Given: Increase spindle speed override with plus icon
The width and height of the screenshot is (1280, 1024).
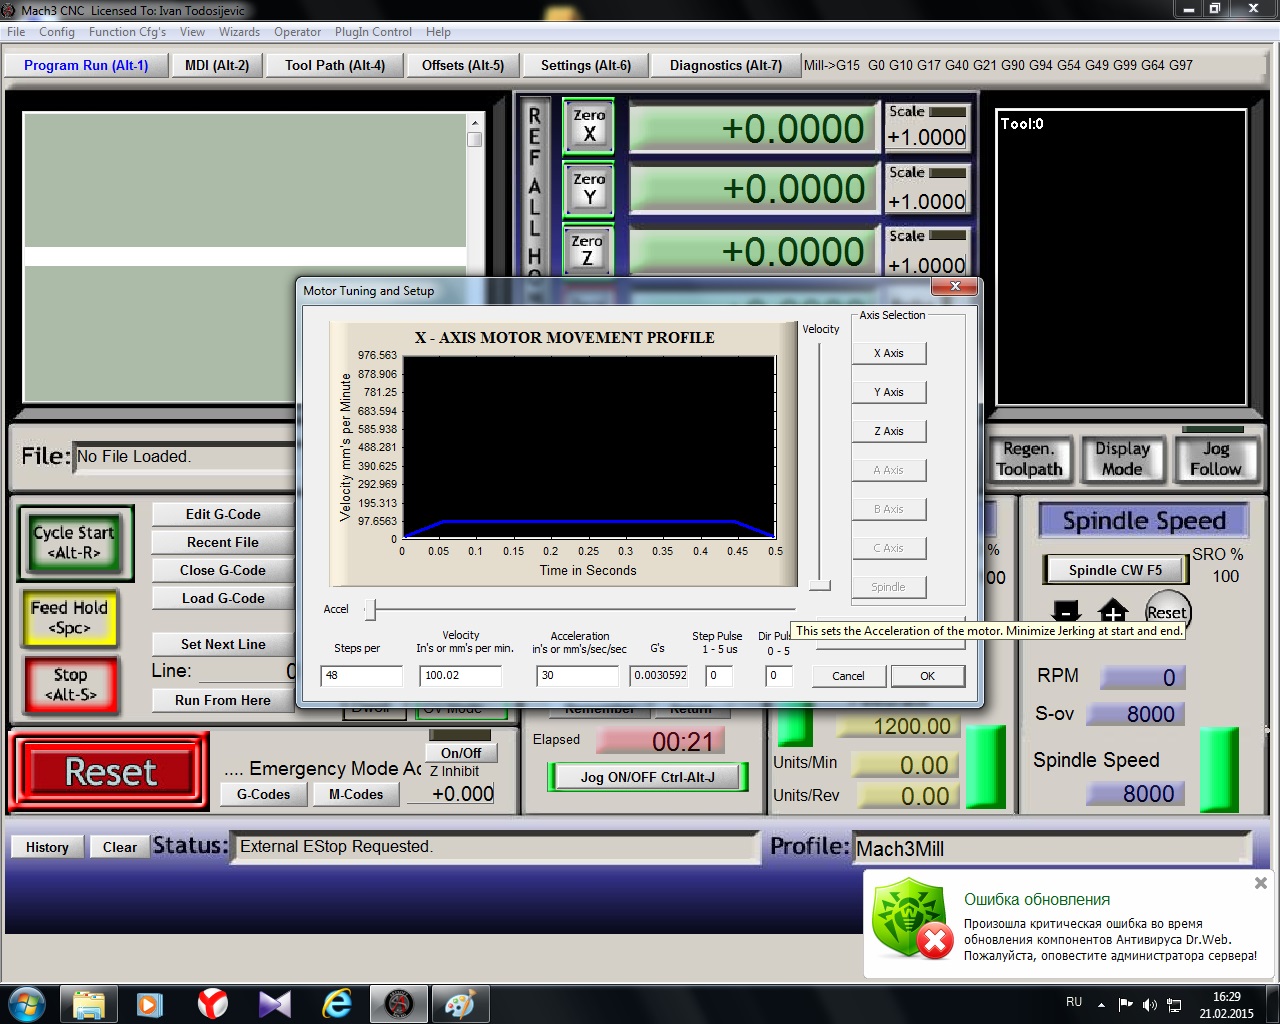Looking at the screenshot, I should pyautogui.click(x=1113, y=611).
